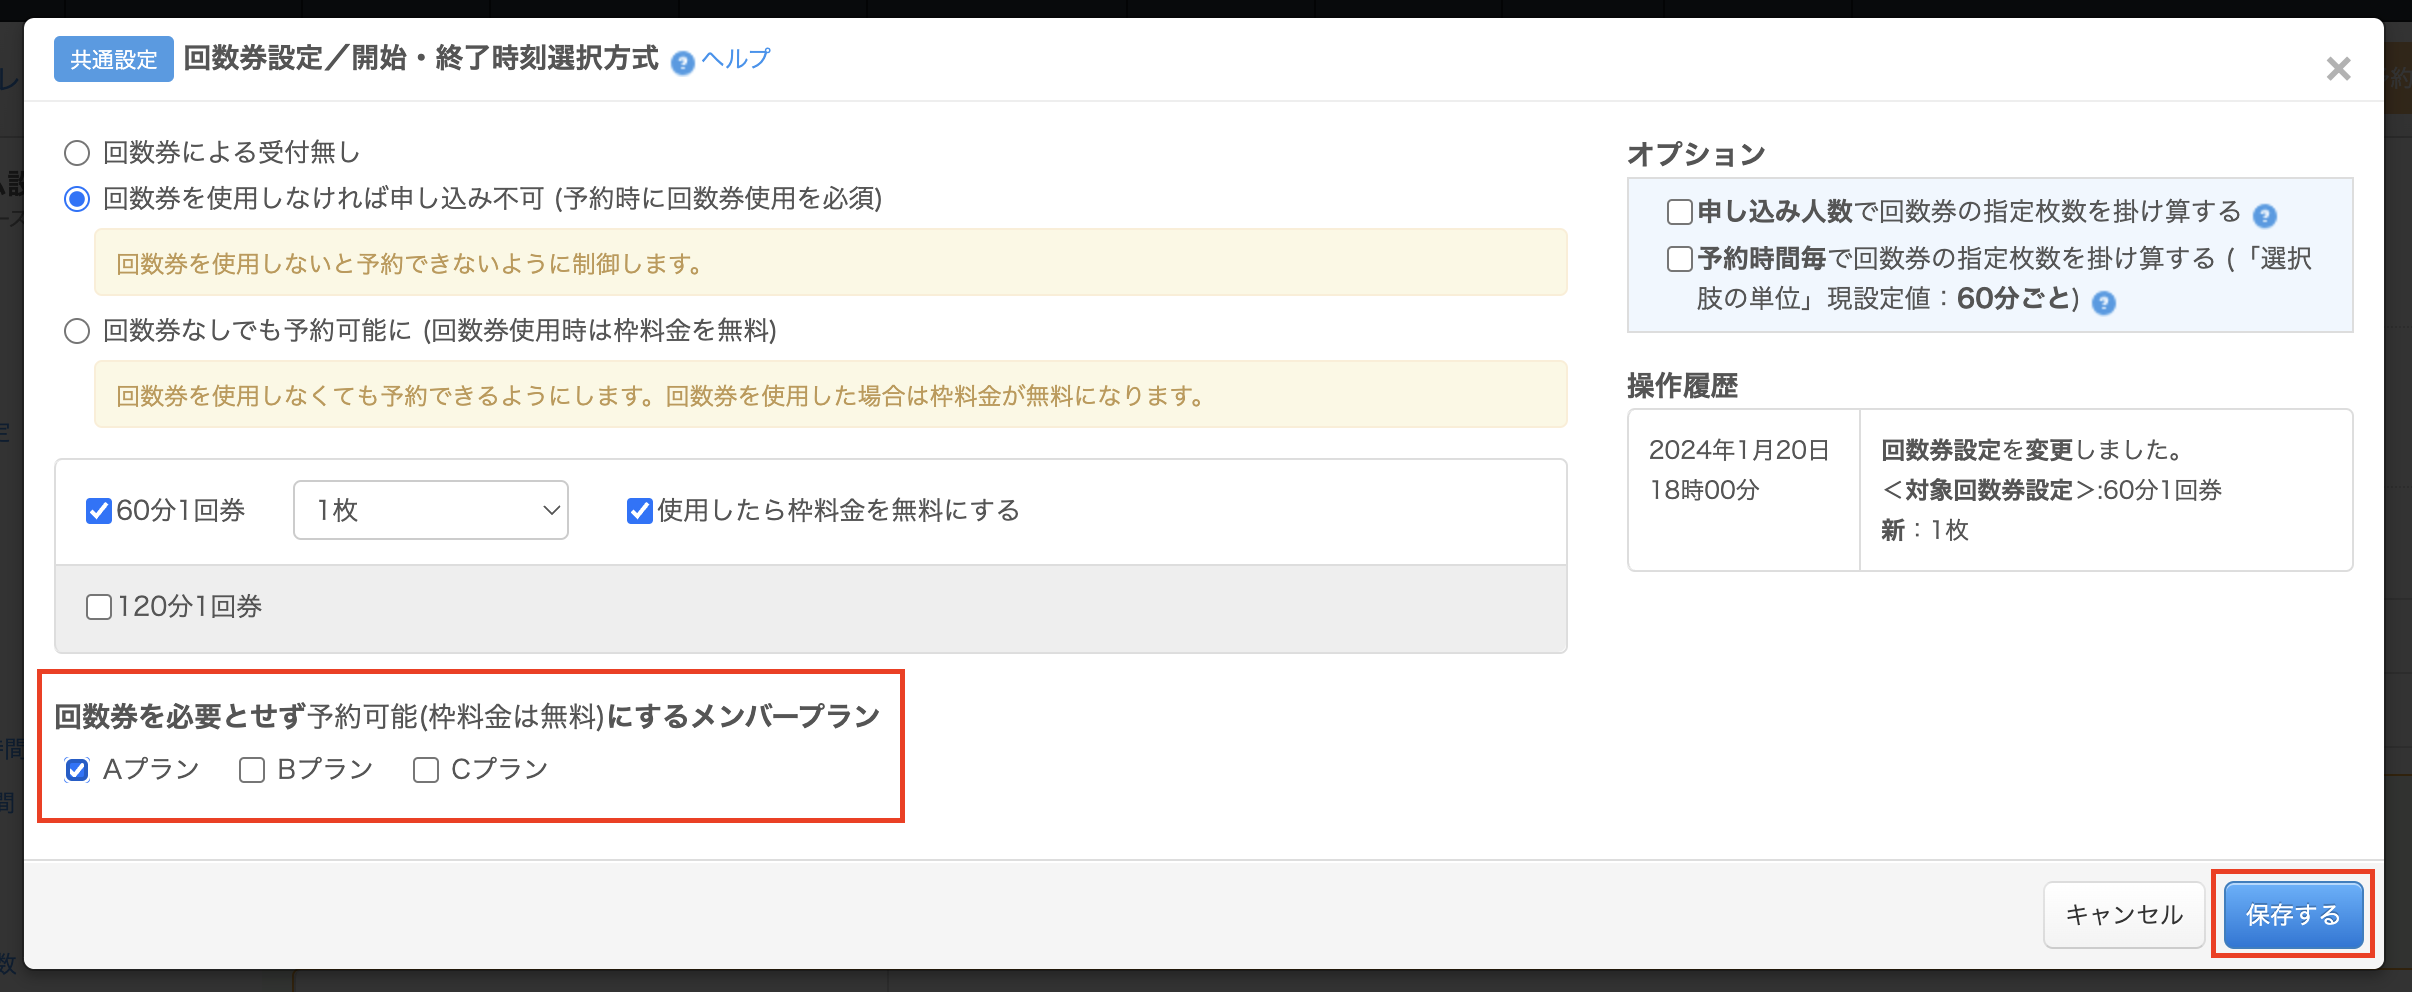This screenshot has width=2412, height=992.
Task: Click help icon next to 60分ごと setting
Action: (2104, 302)
